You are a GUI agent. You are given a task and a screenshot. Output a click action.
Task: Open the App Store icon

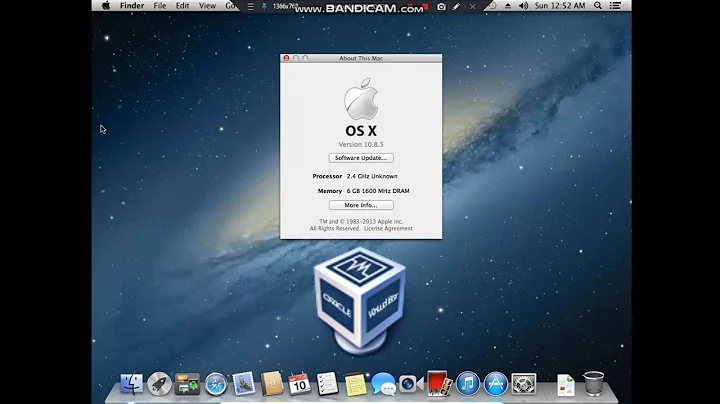[x=495, y=383]
